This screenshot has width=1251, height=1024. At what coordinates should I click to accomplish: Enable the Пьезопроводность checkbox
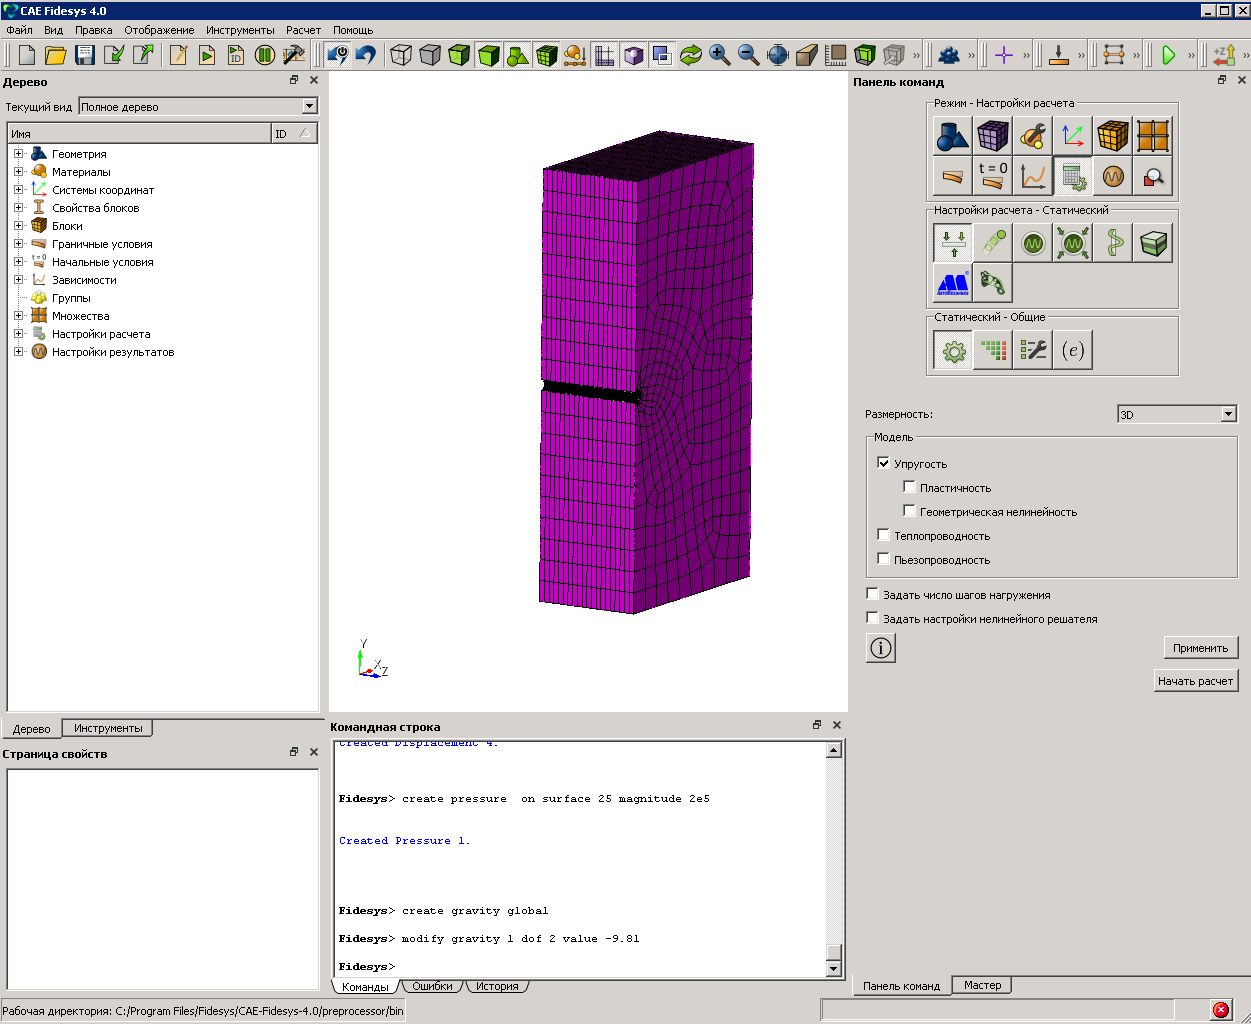pyautogui.click(x=883, y=559)
